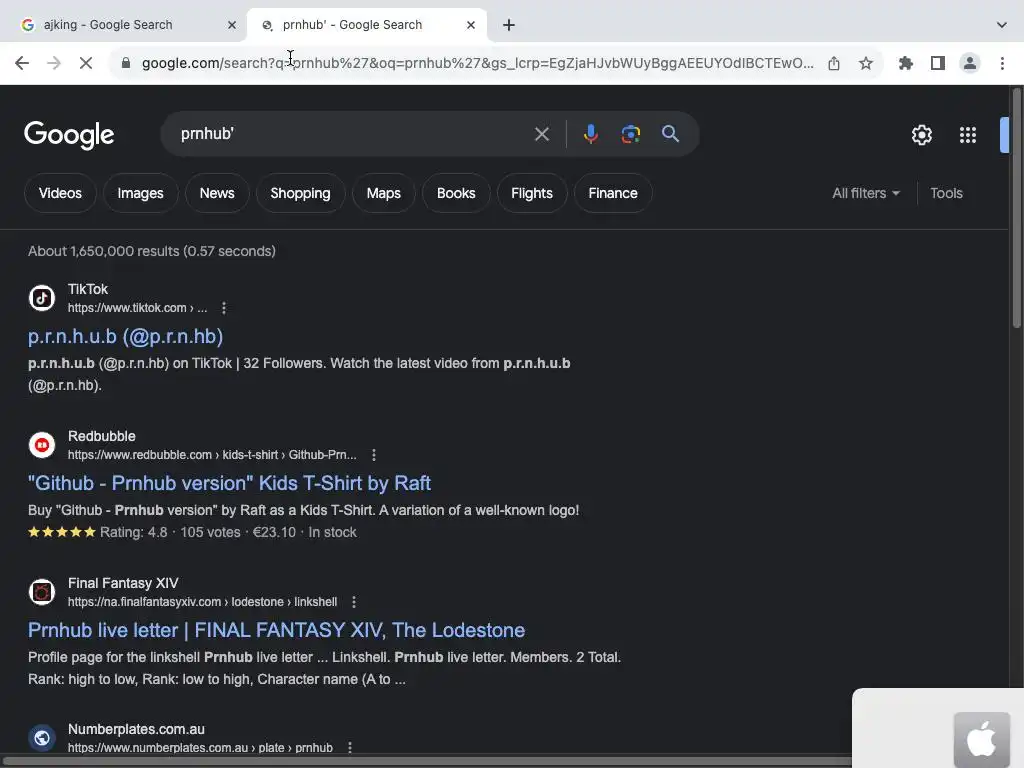This screenshot has height=768, width=1024.
Task: Click the Numberplates.com.au site name
Action: click(x=136, y=729)
